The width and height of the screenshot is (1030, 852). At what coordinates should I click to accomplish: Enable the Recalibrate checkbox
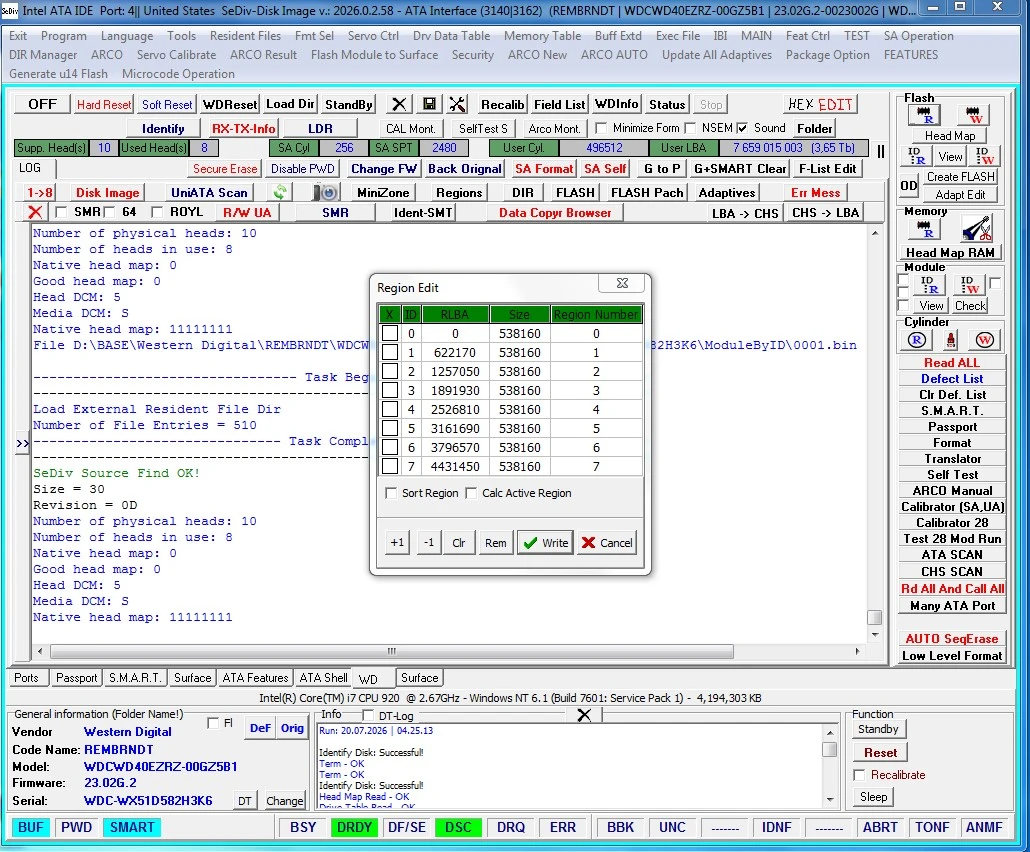(859, 775)
